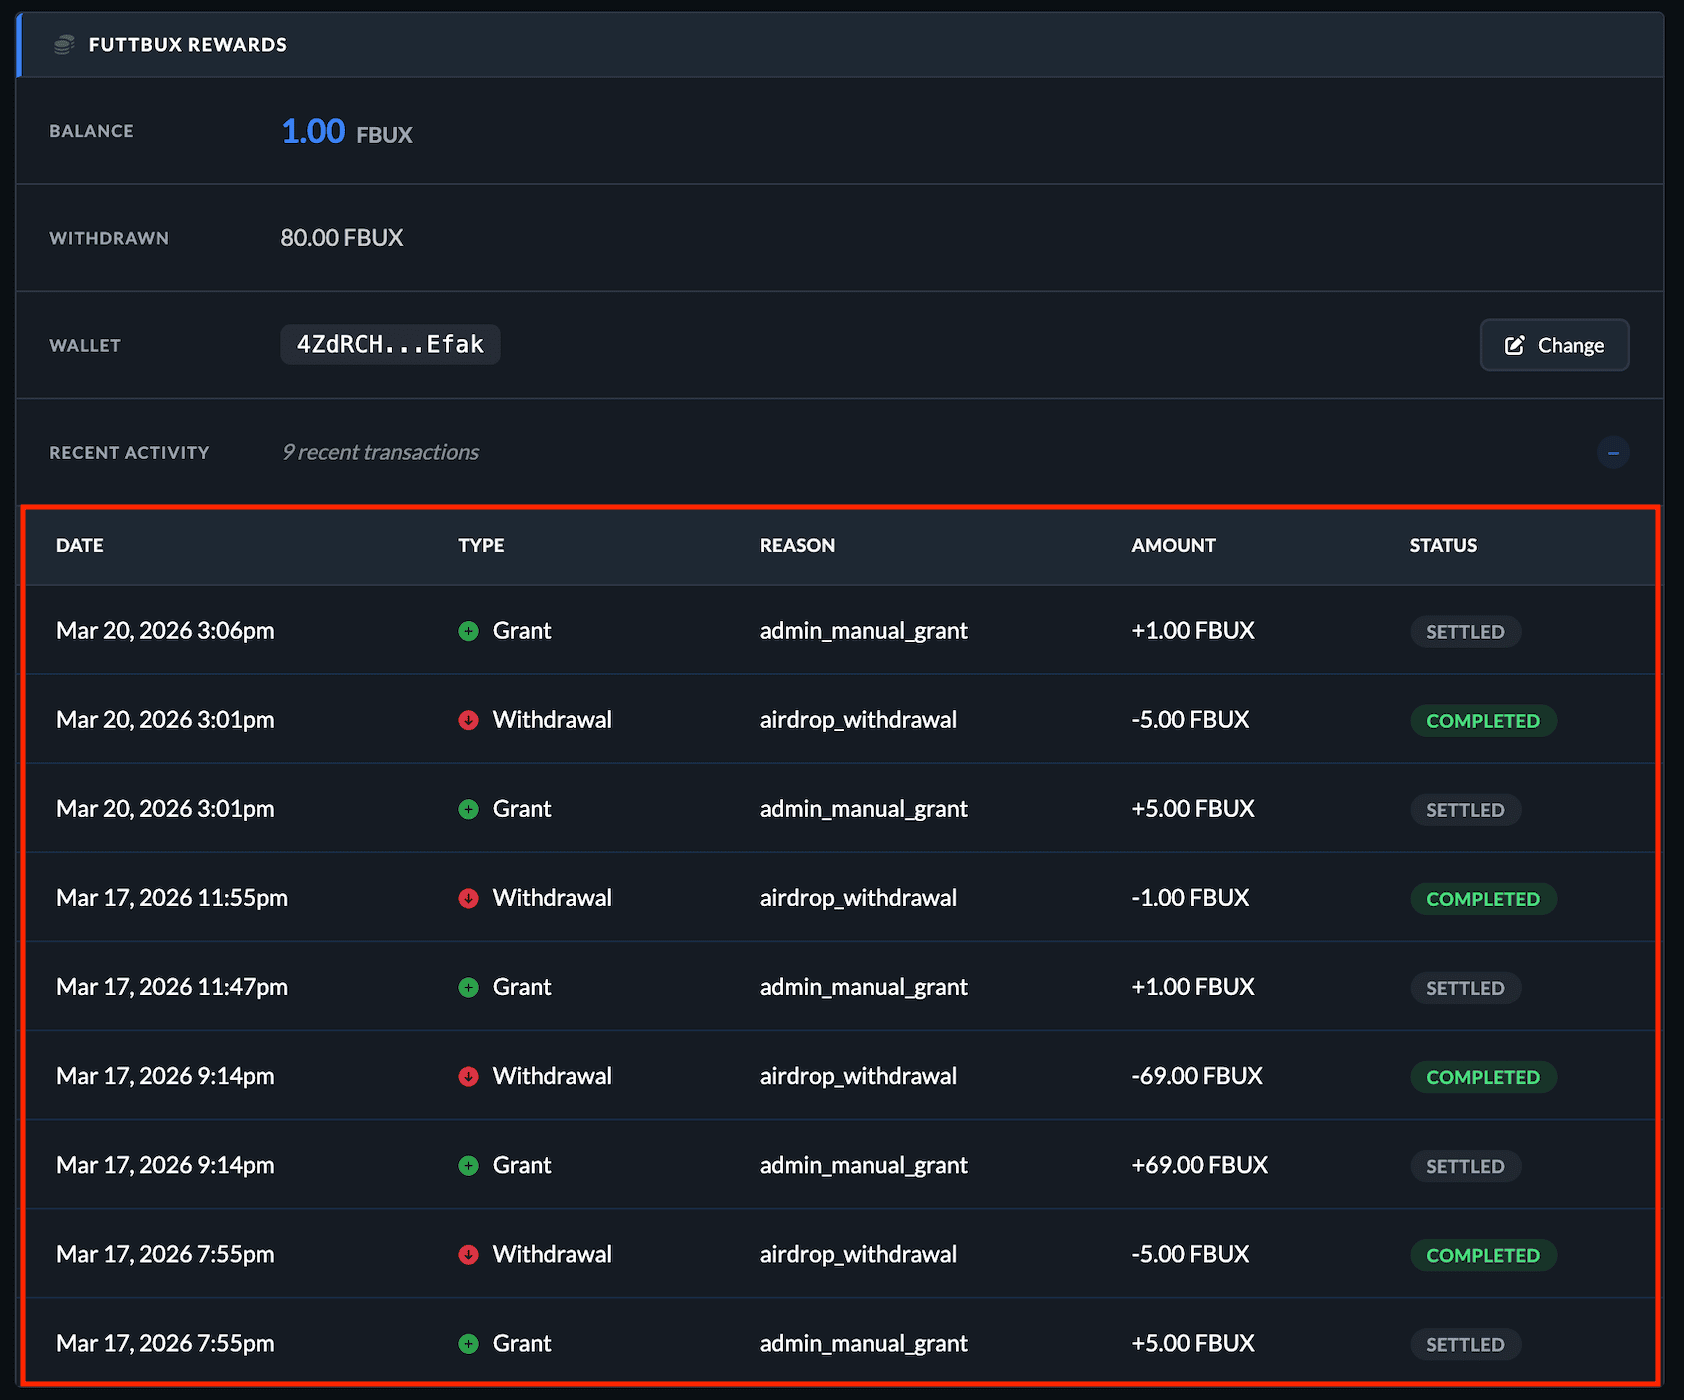The image size is (1684, 1400).
Task: Click the '9 recent transactions' text
Action: coord(380,452)
